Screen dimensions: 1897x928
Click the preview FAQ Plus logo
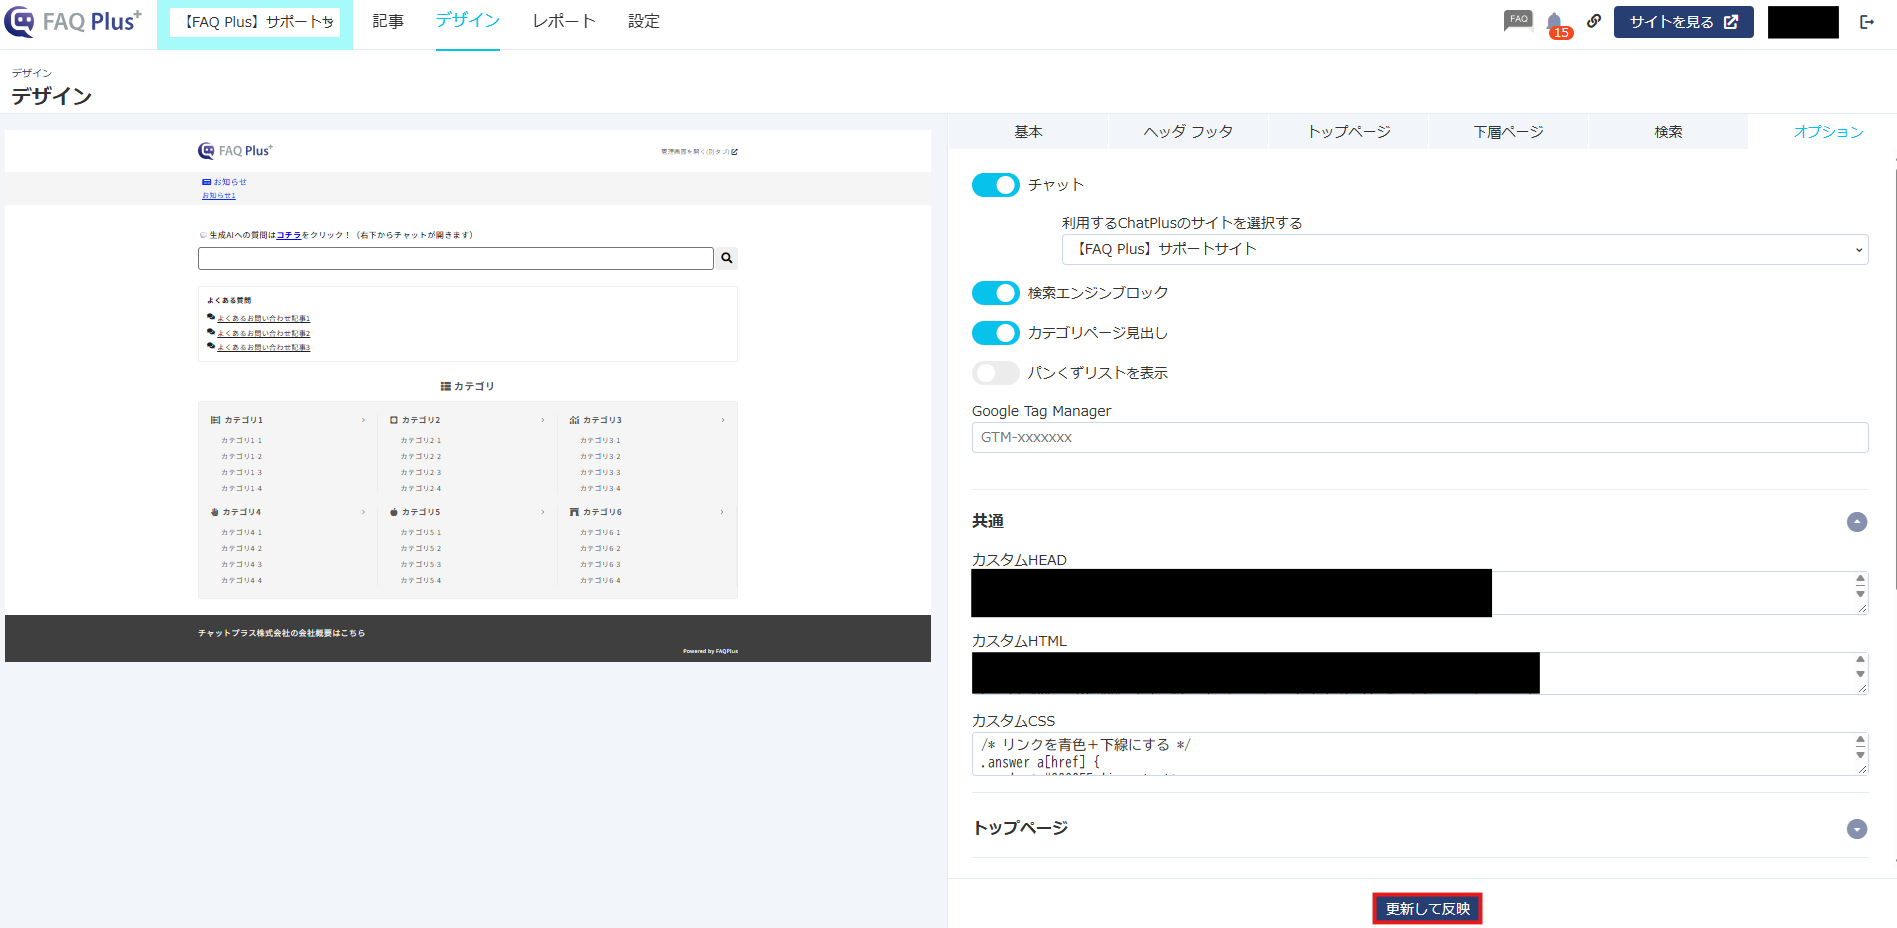pyautogui.click(x=235, y=151)
